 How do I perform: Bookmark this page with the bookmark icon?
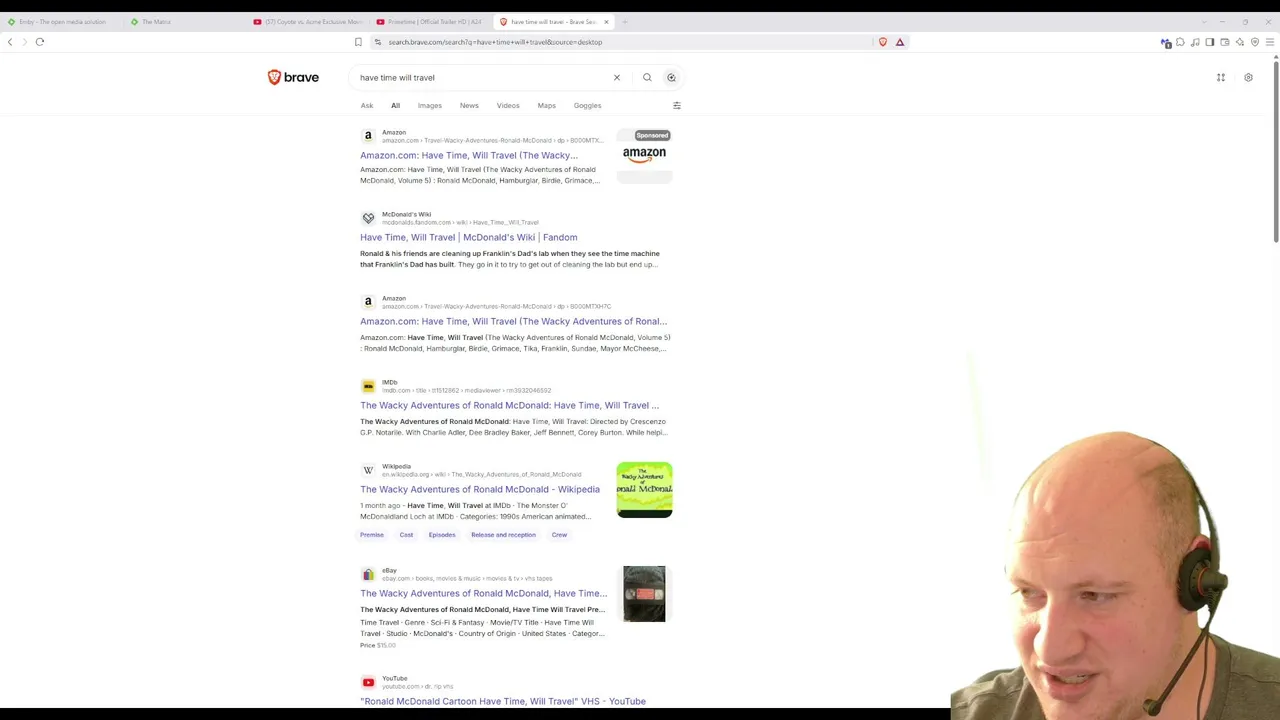pos(358,42)
